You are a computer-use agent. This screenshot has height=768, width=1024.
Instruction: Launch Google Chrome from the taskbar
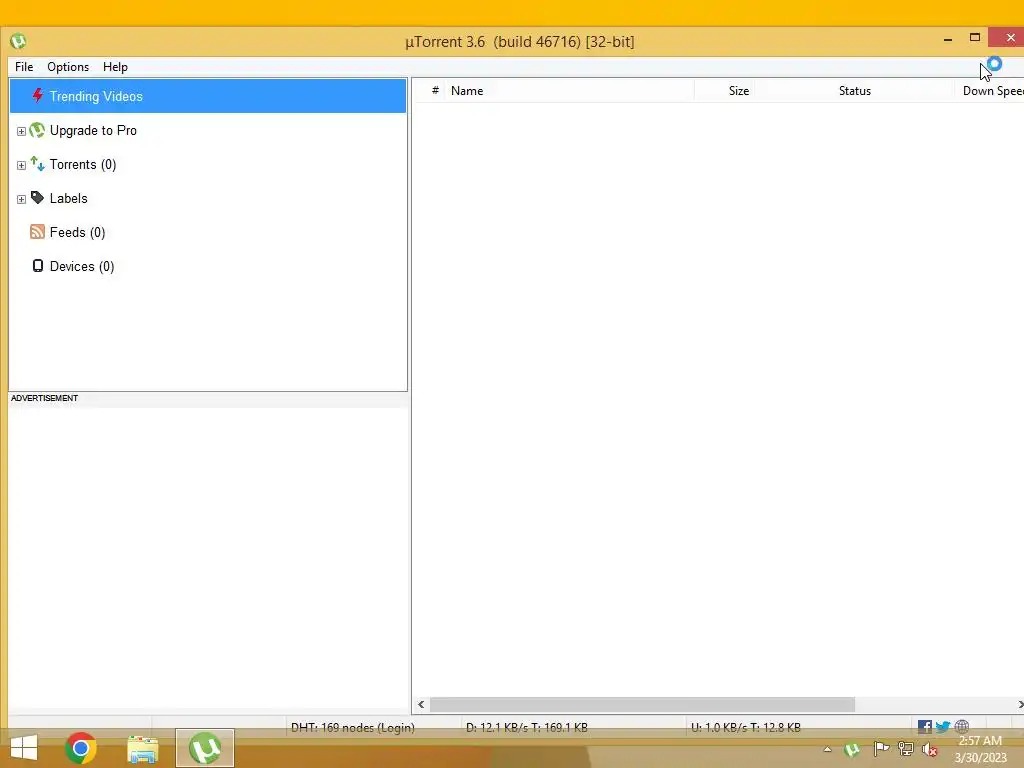point(81,748)
